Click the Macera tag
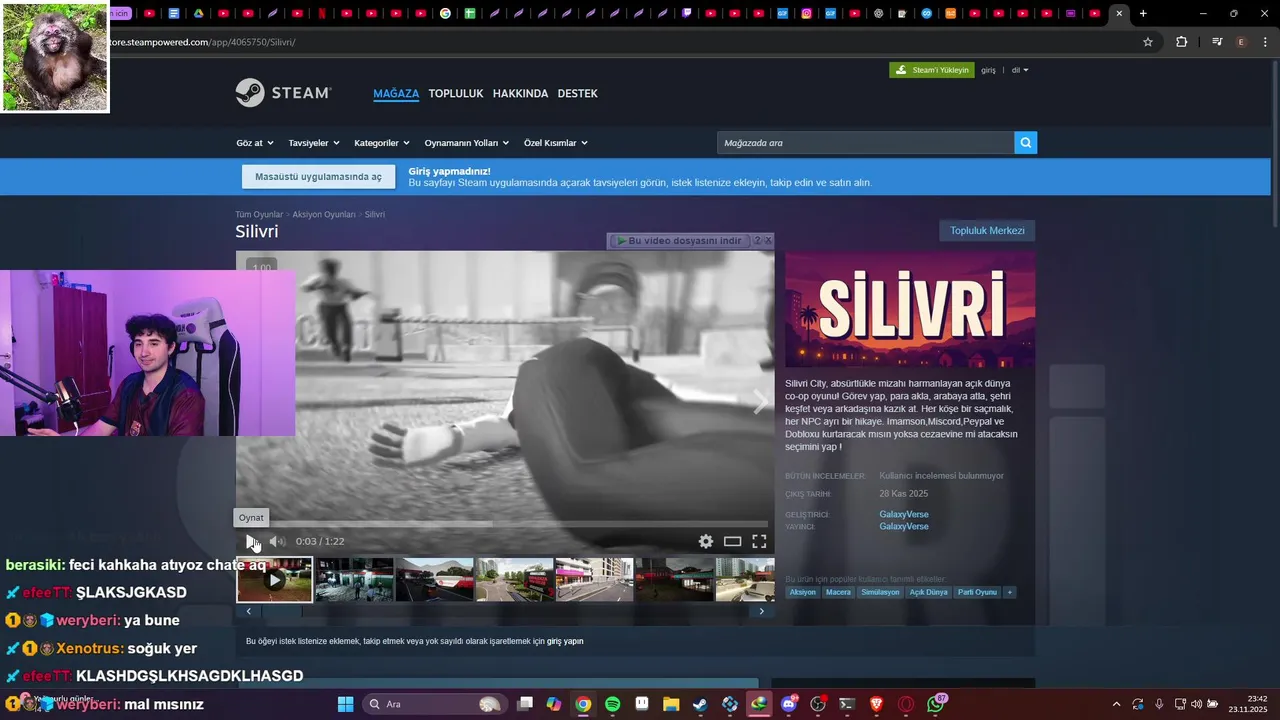The width and height of the screenshot is (1280, 720). point(838,592)
